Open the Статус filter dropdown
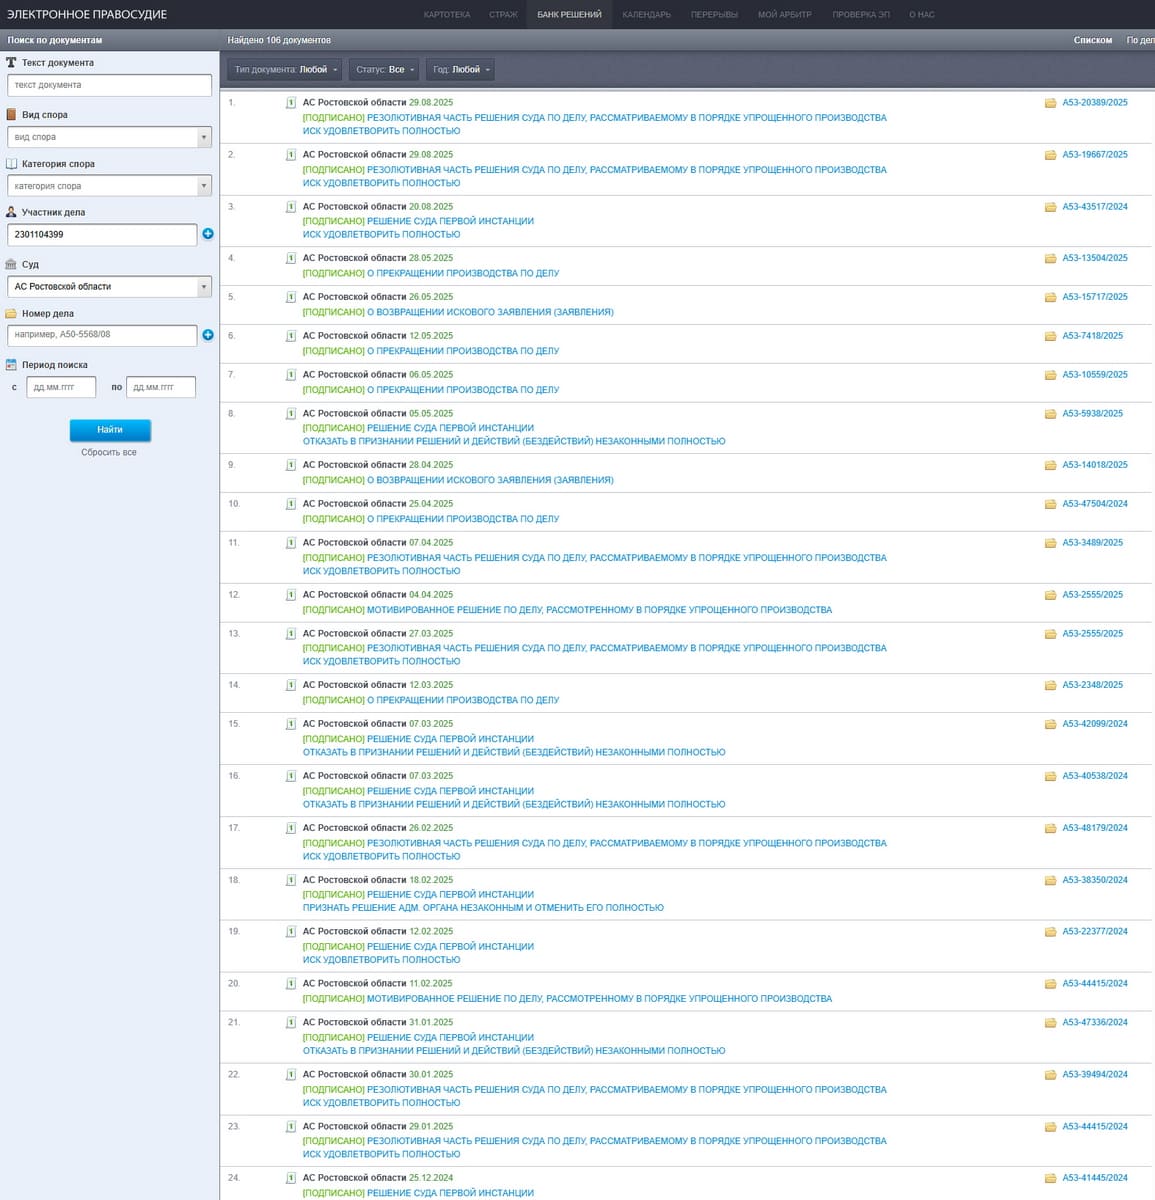This screenshot has height=1200, width=1155. pos(384,70)
